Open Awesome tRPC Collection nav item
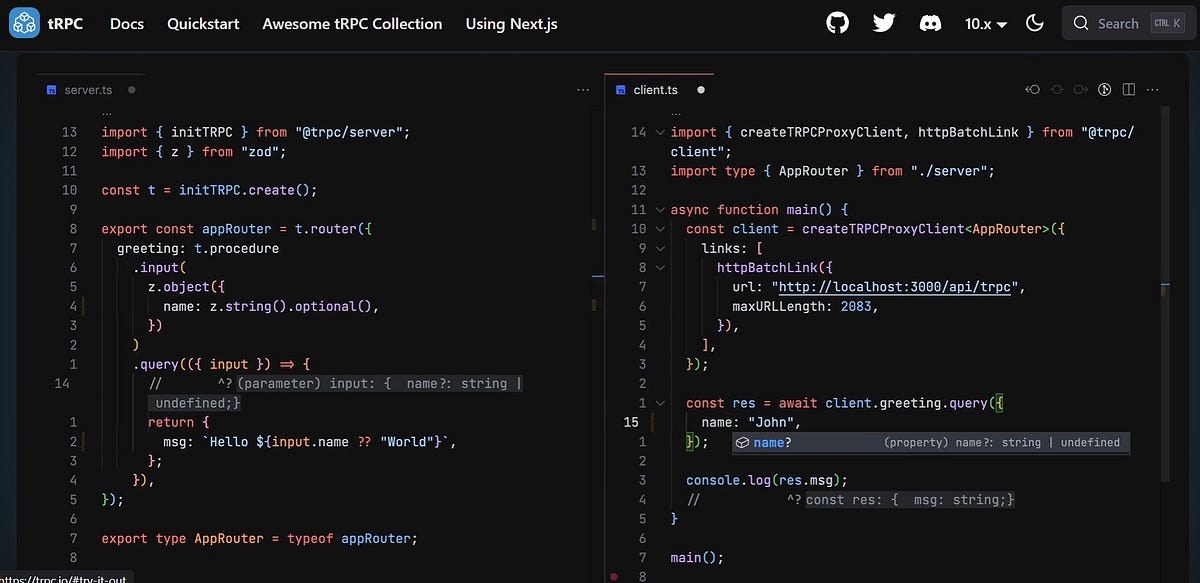This screenshot has width=1200, height=583. [x=352, y=23]
